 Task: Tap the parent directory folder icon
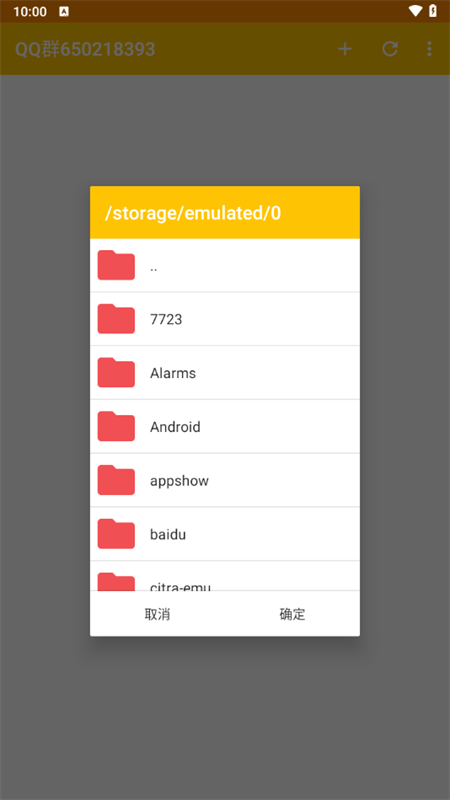coord(116,265)
